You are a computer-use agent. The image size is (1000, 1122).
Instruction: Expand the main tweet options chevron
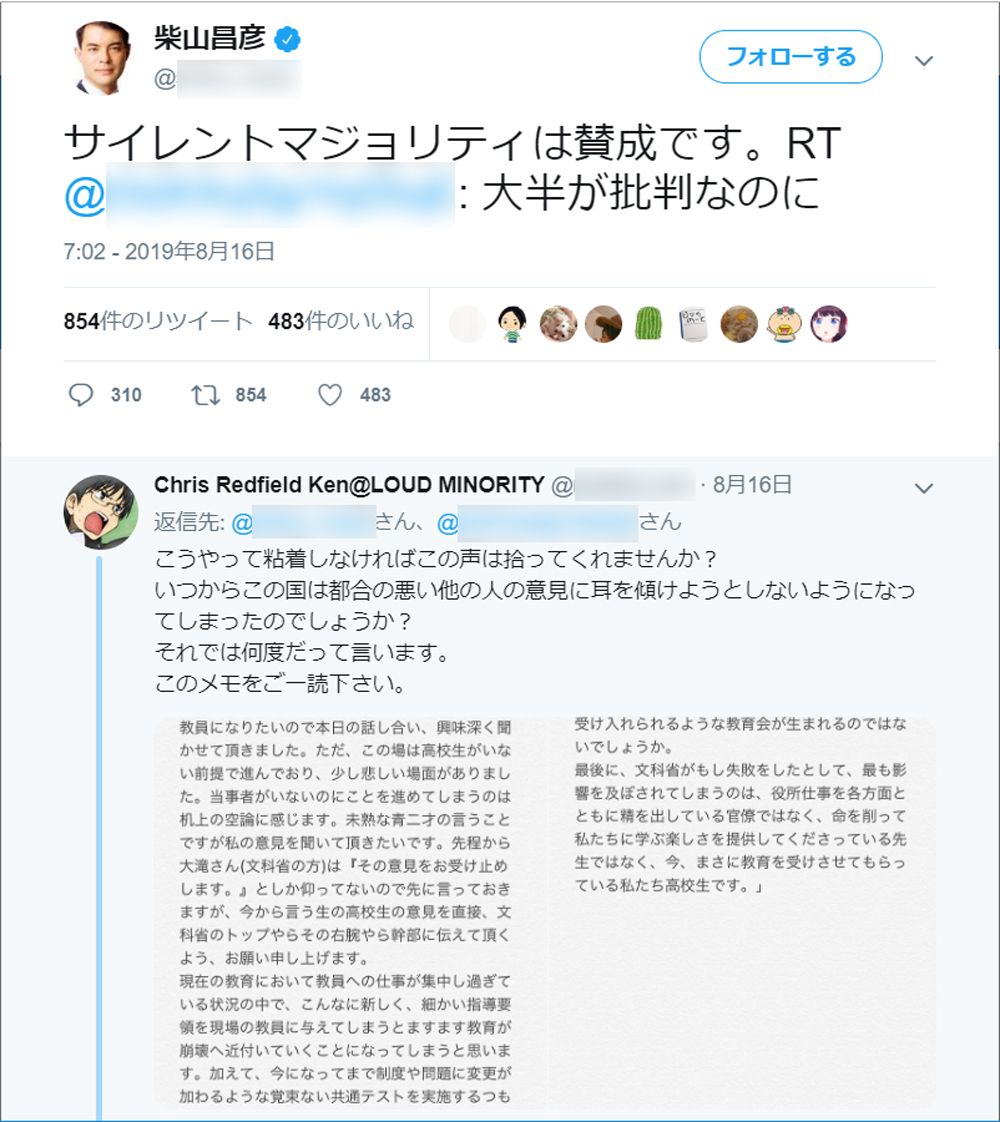click(x=924, y=61)
